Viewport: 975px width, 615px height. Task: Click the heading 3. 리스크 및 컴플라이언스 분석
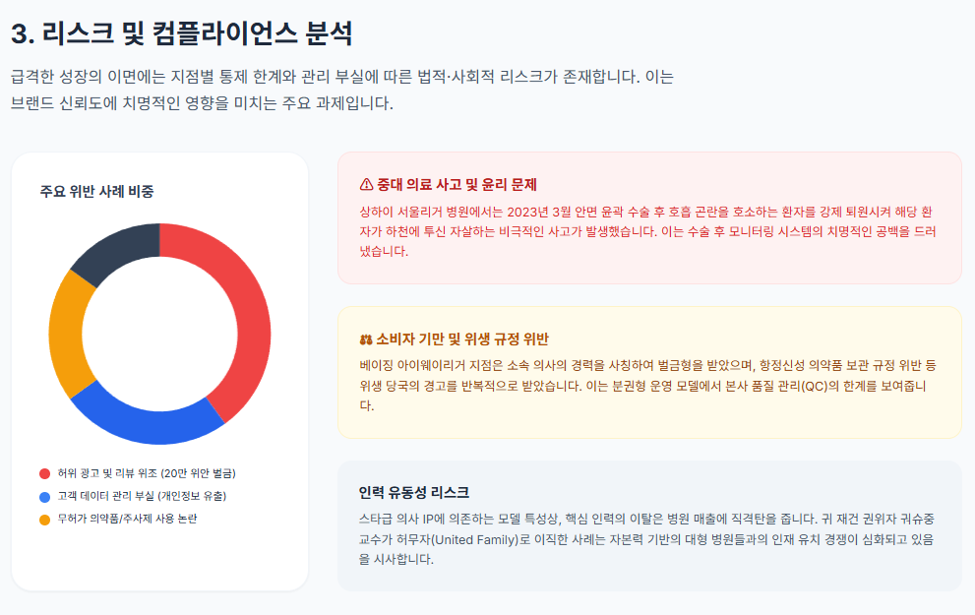click(x=182, y=34)
